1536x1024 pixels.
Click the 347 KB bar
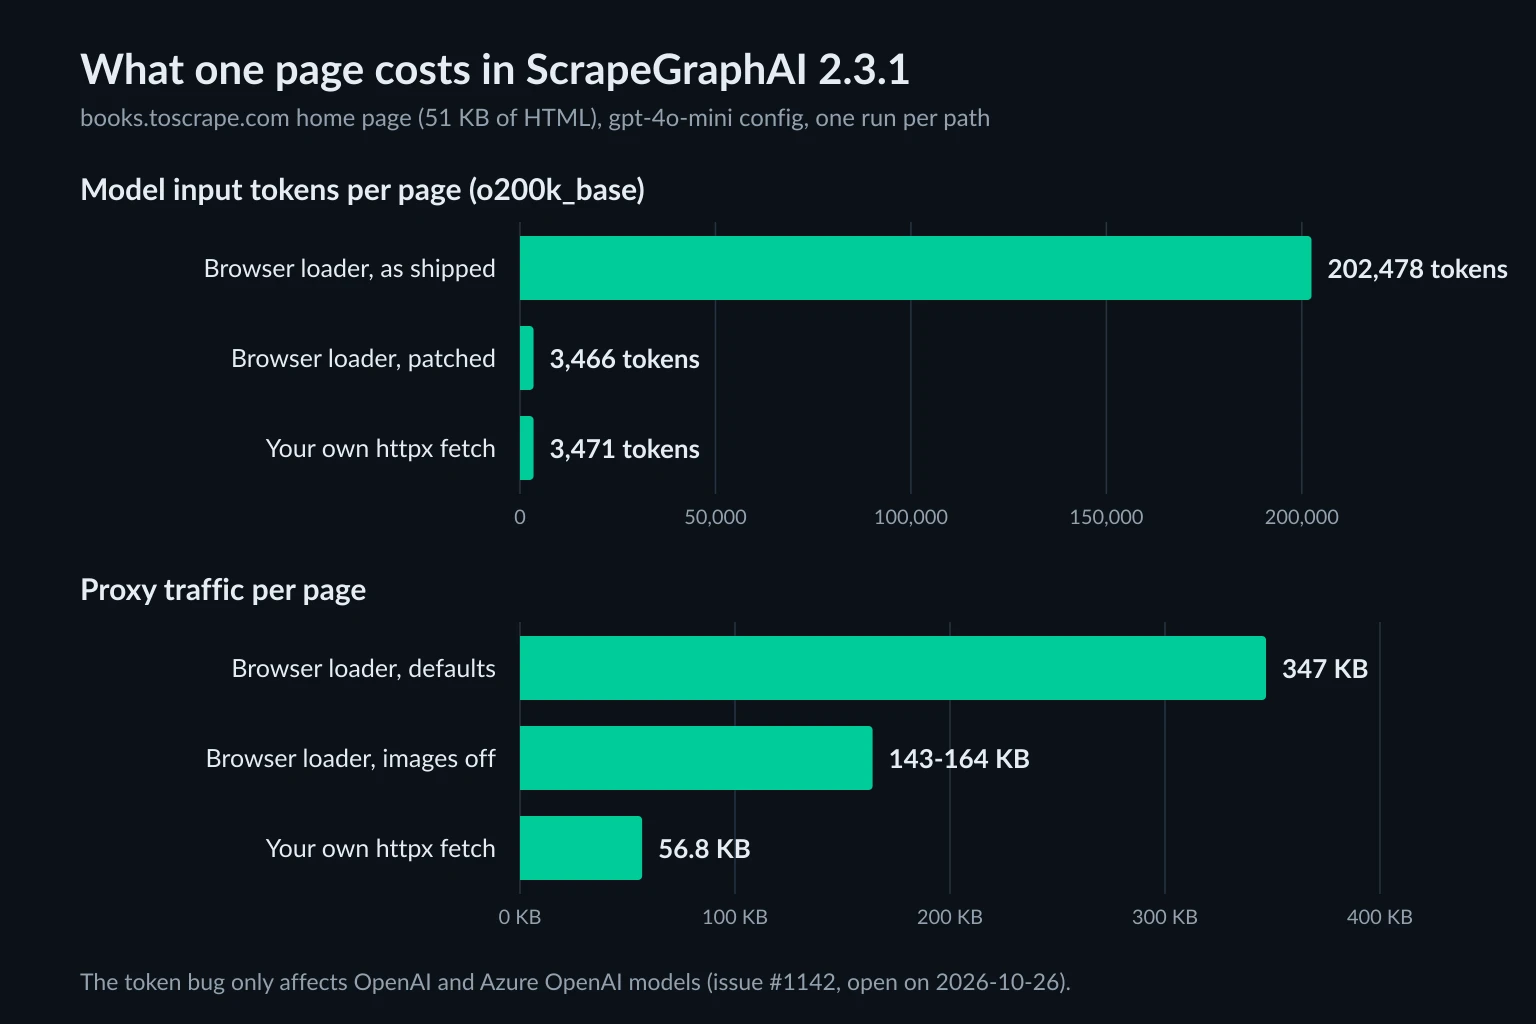pos(893,668)
